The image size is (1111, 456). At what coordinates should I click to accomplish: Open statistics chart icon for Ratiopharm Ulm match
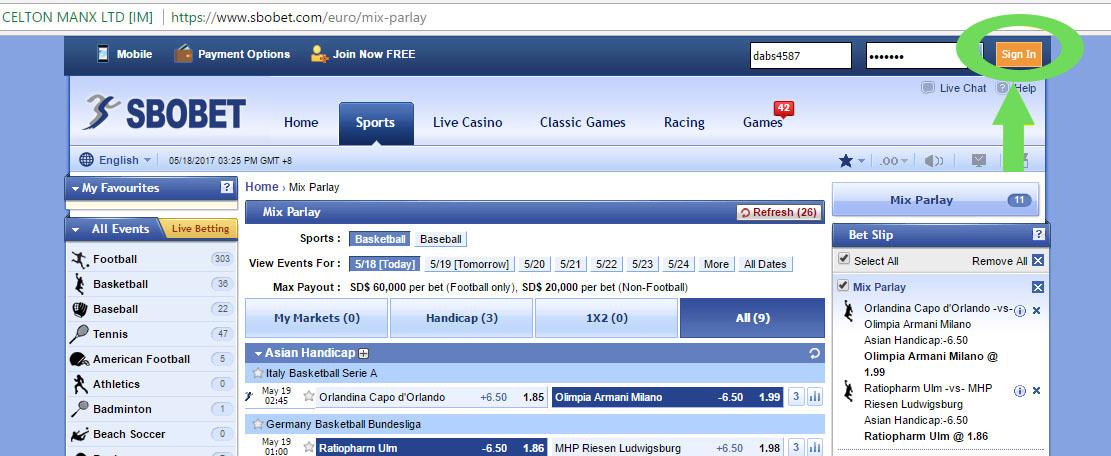(815, 448)
